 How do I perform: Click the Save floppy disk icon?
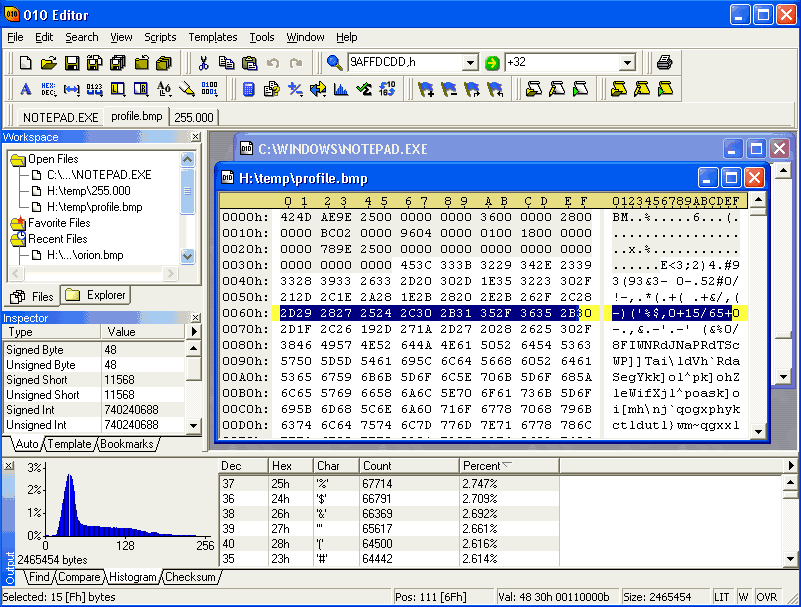[x=72, y=63]
